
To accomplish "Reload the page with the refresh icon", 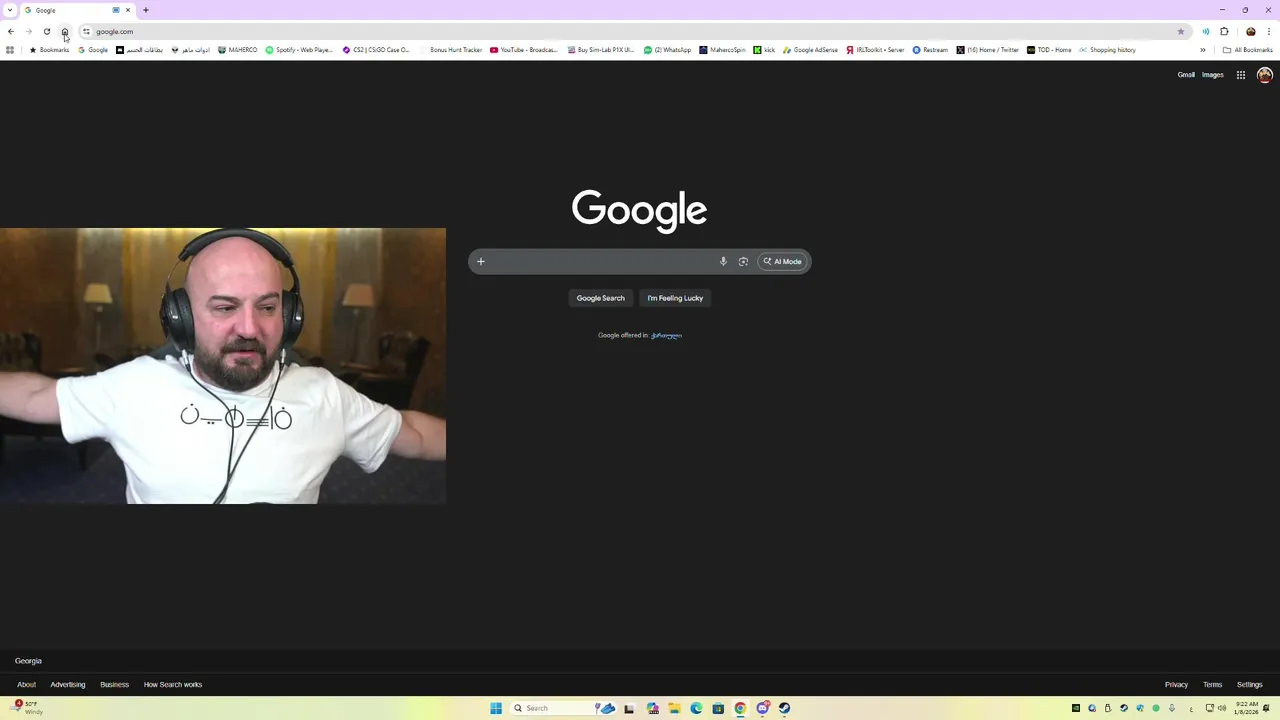I will pos(47,31).
